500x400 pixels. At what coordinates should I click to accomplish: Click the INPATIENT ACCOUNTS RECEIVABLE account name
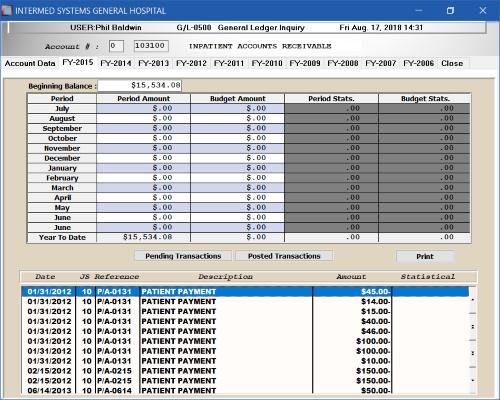click(x=260, y=46)
